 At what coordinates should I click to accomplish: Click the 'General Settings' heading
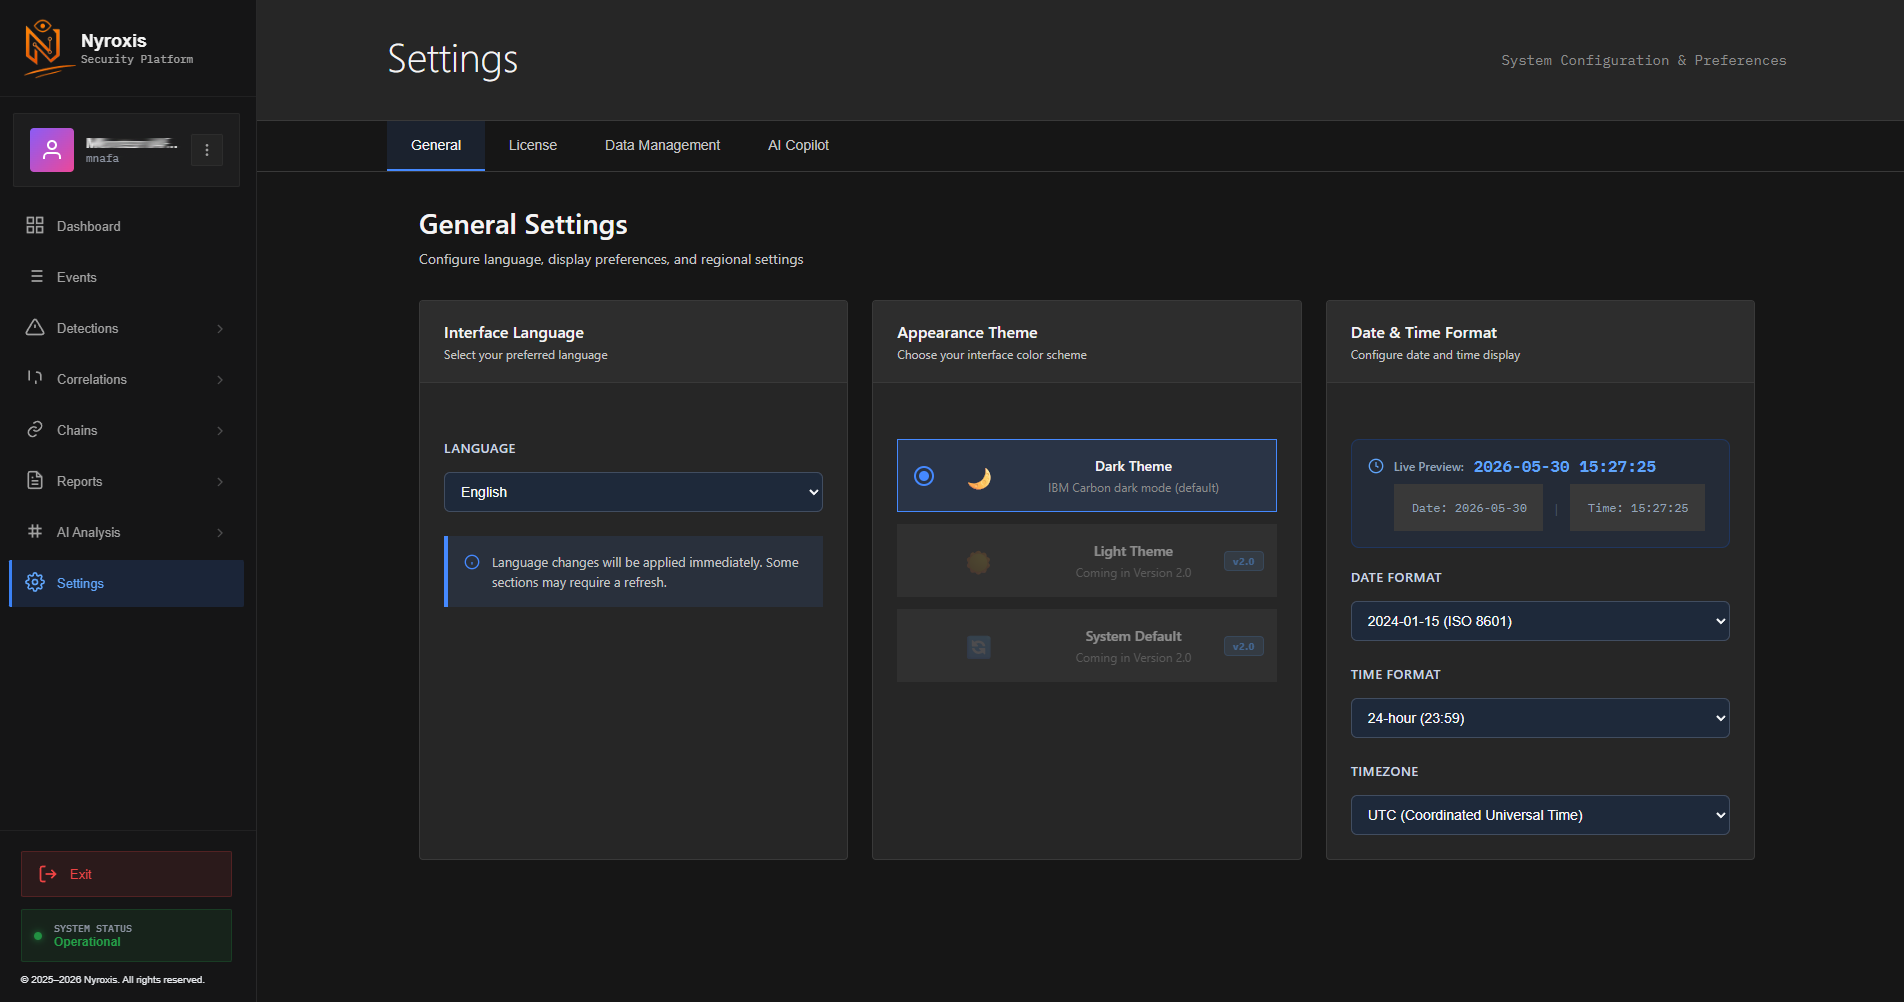[523, 225]
